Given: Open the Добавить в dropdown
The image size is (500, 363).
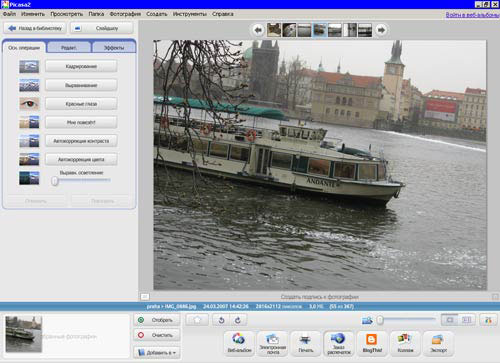Looking at the screenshot, I should [x=157, y=352].
